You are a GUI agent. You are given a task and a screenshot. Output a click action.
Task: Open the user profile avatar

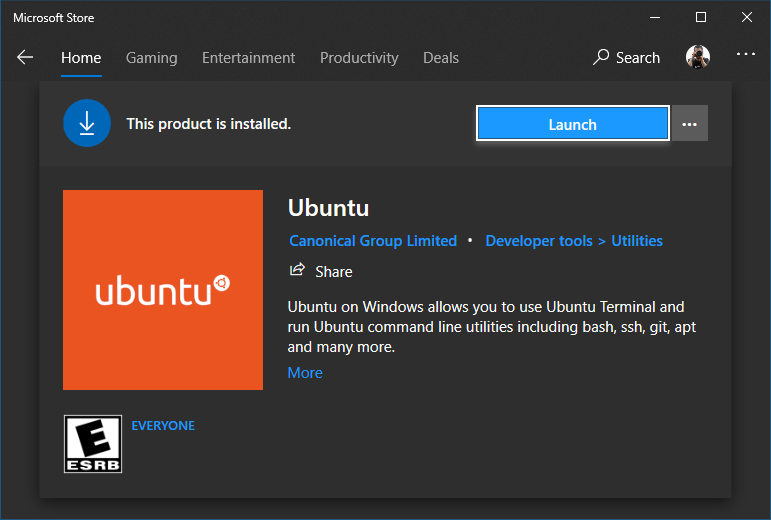(x=698, y=57)
